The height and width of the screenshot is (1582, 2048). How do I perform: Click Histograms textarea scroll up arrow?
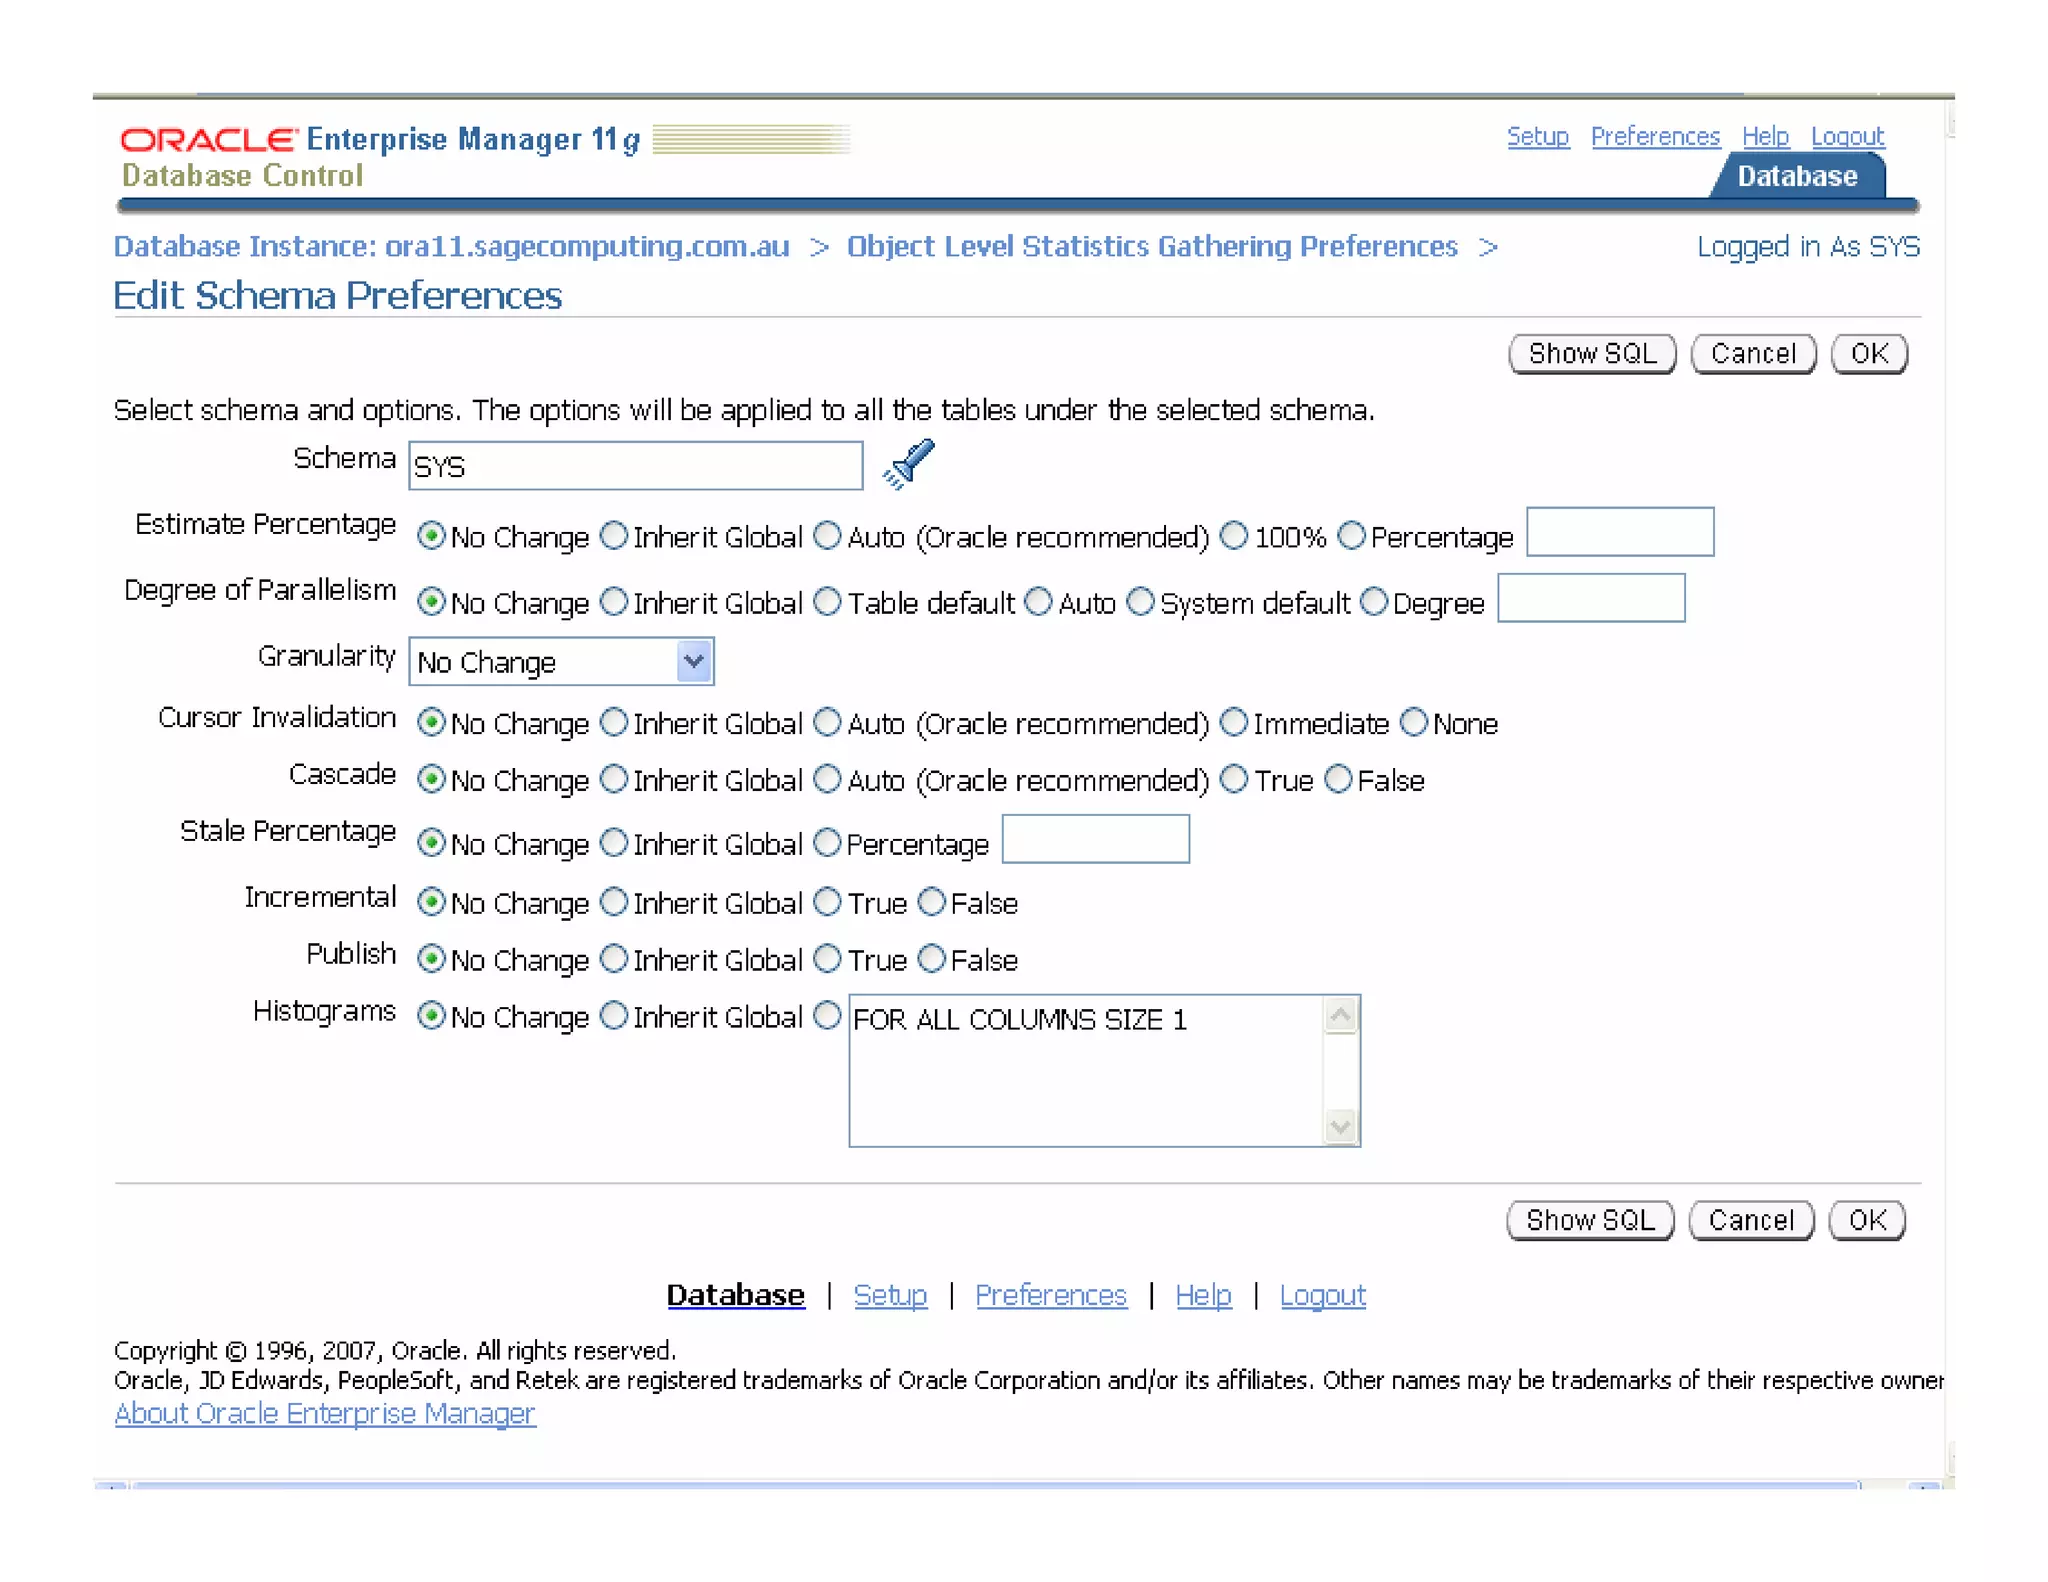pyautogui.click(x=1340, y=1016)
